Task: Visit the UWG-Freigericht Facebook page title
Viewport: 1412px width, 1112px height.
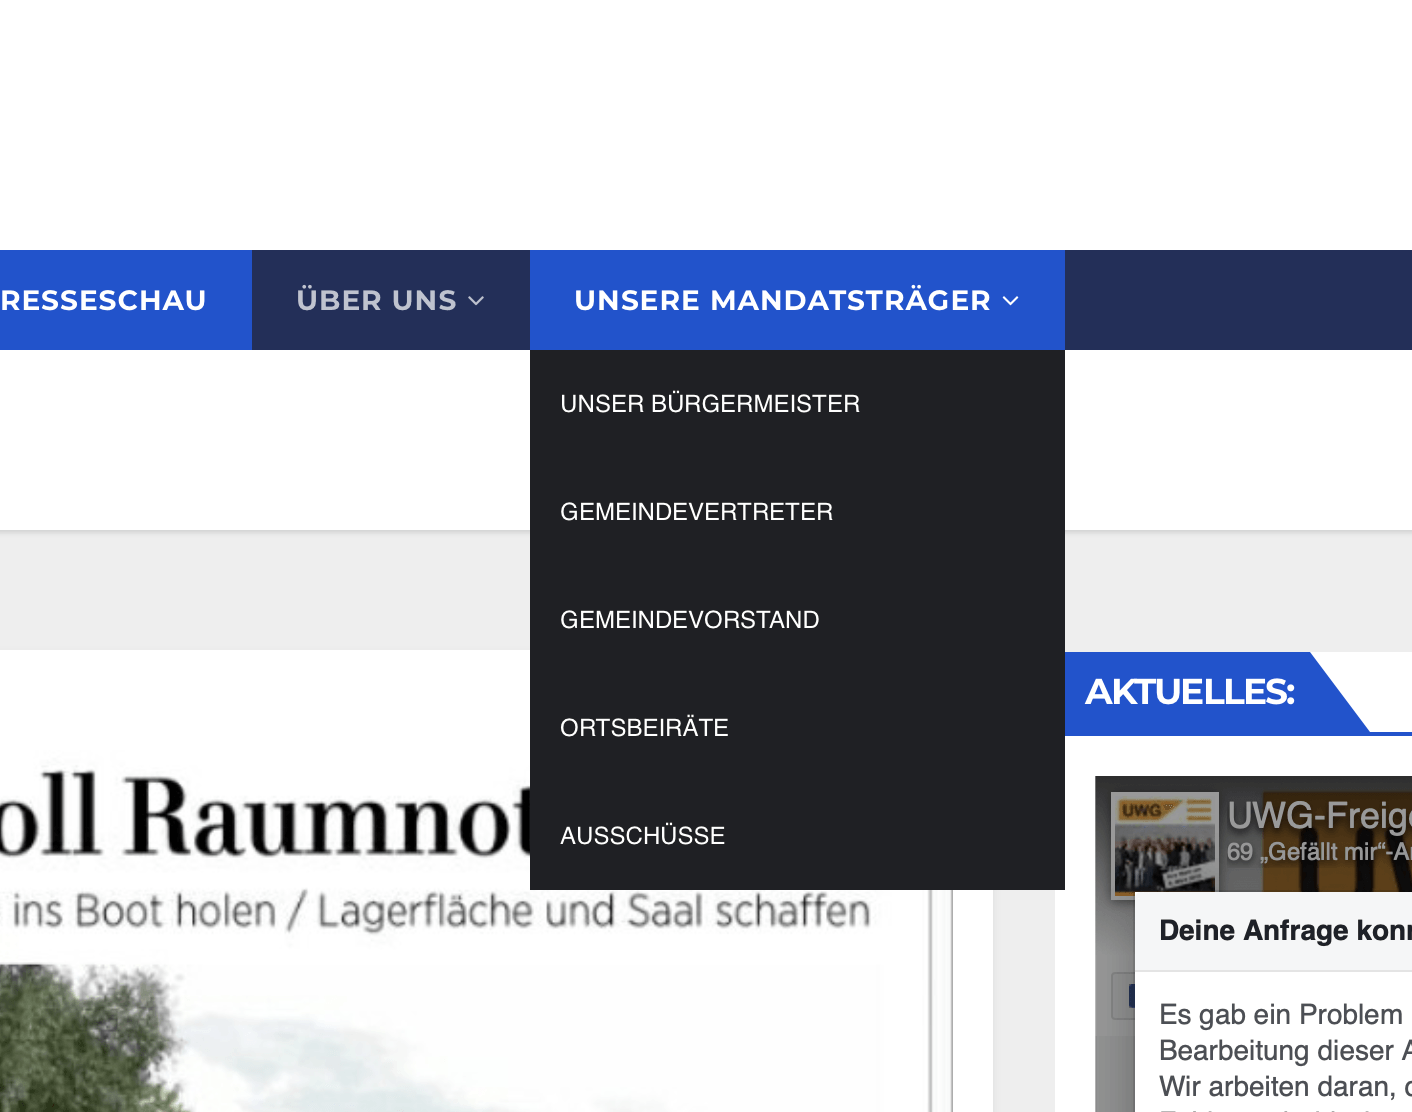Action: coord(1319,816)
